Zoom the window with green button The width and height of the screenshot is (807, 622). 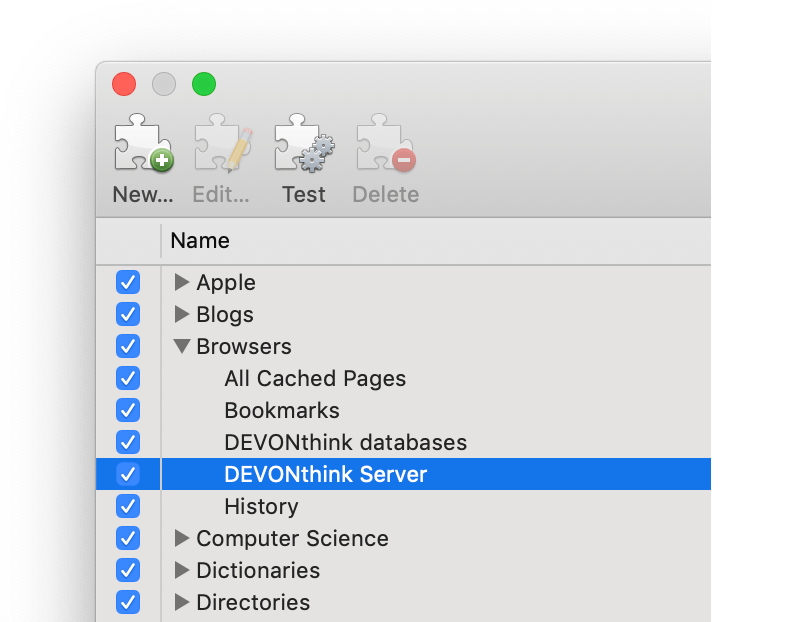pyautogui.click(x=204, y=84)
